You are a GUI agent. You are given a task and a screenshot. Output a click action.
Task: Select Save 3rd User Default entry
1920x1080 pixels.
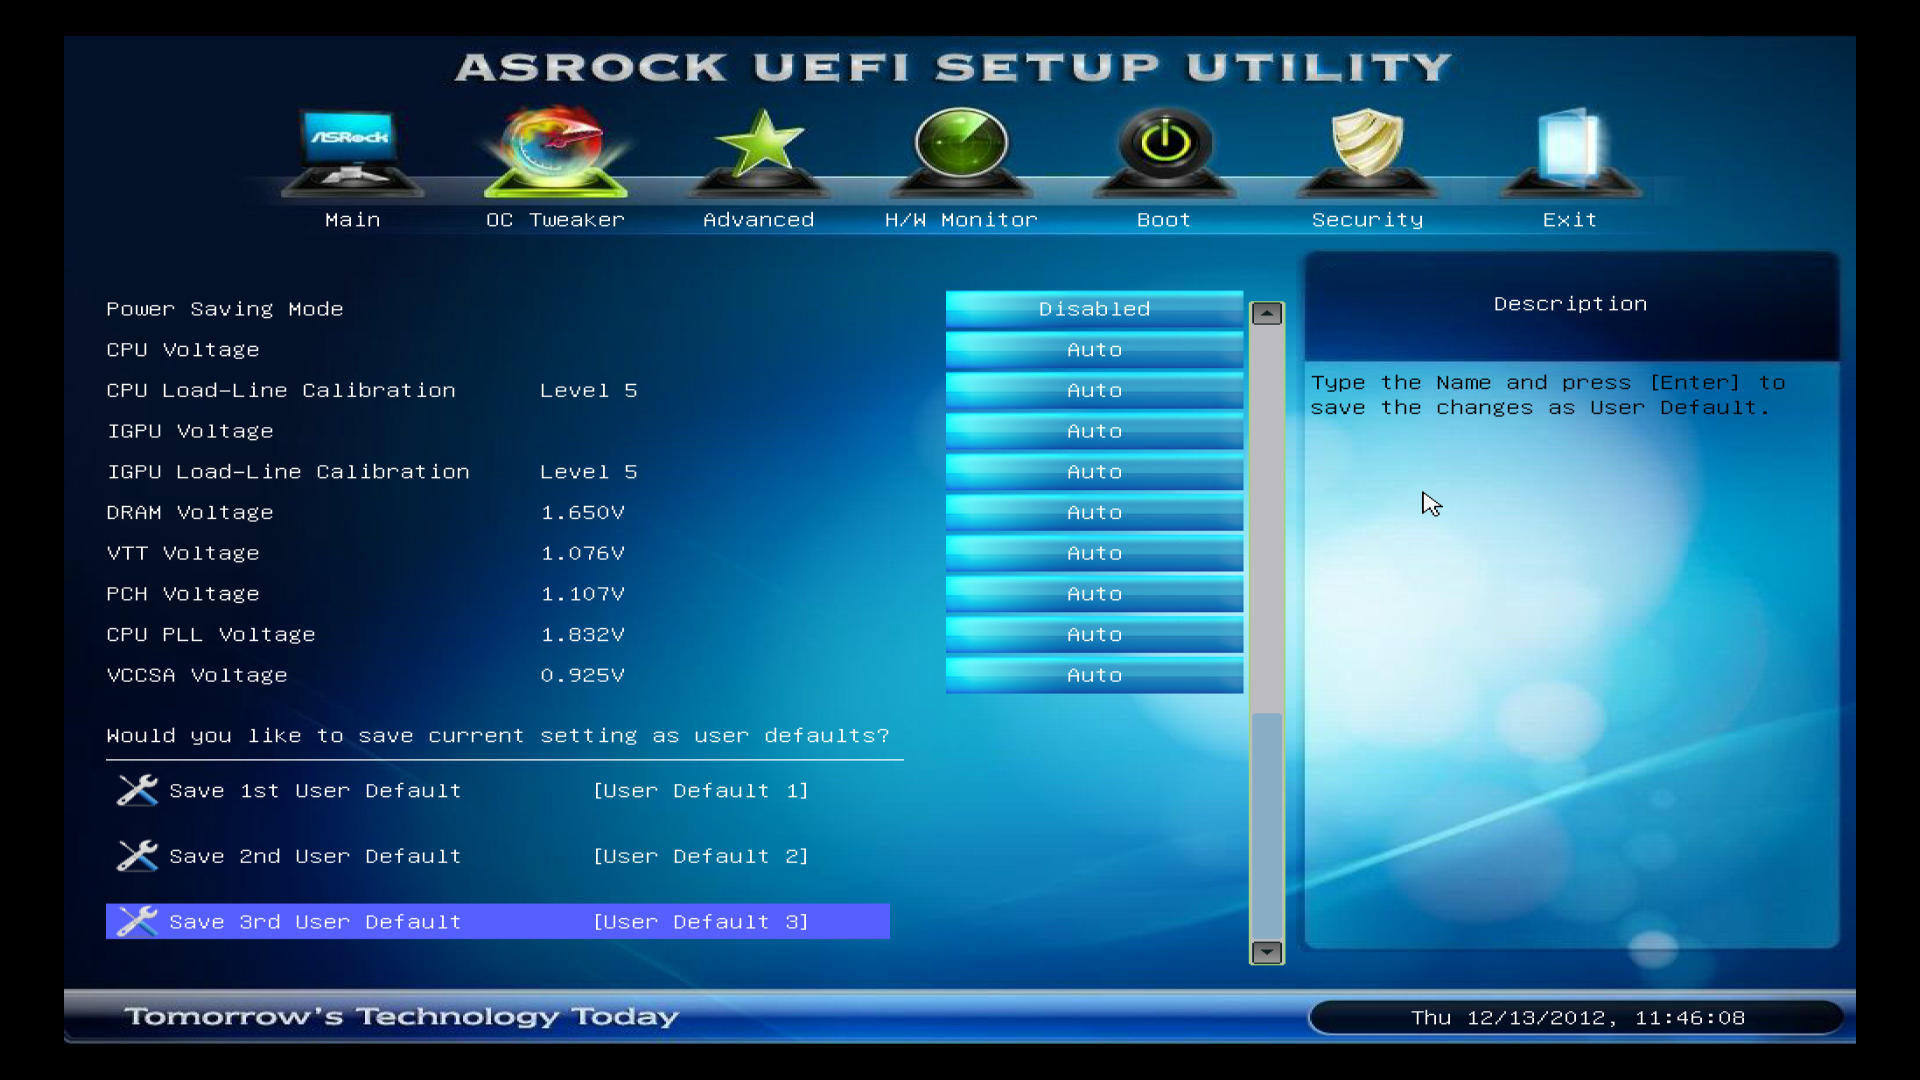tap(315, 922)
